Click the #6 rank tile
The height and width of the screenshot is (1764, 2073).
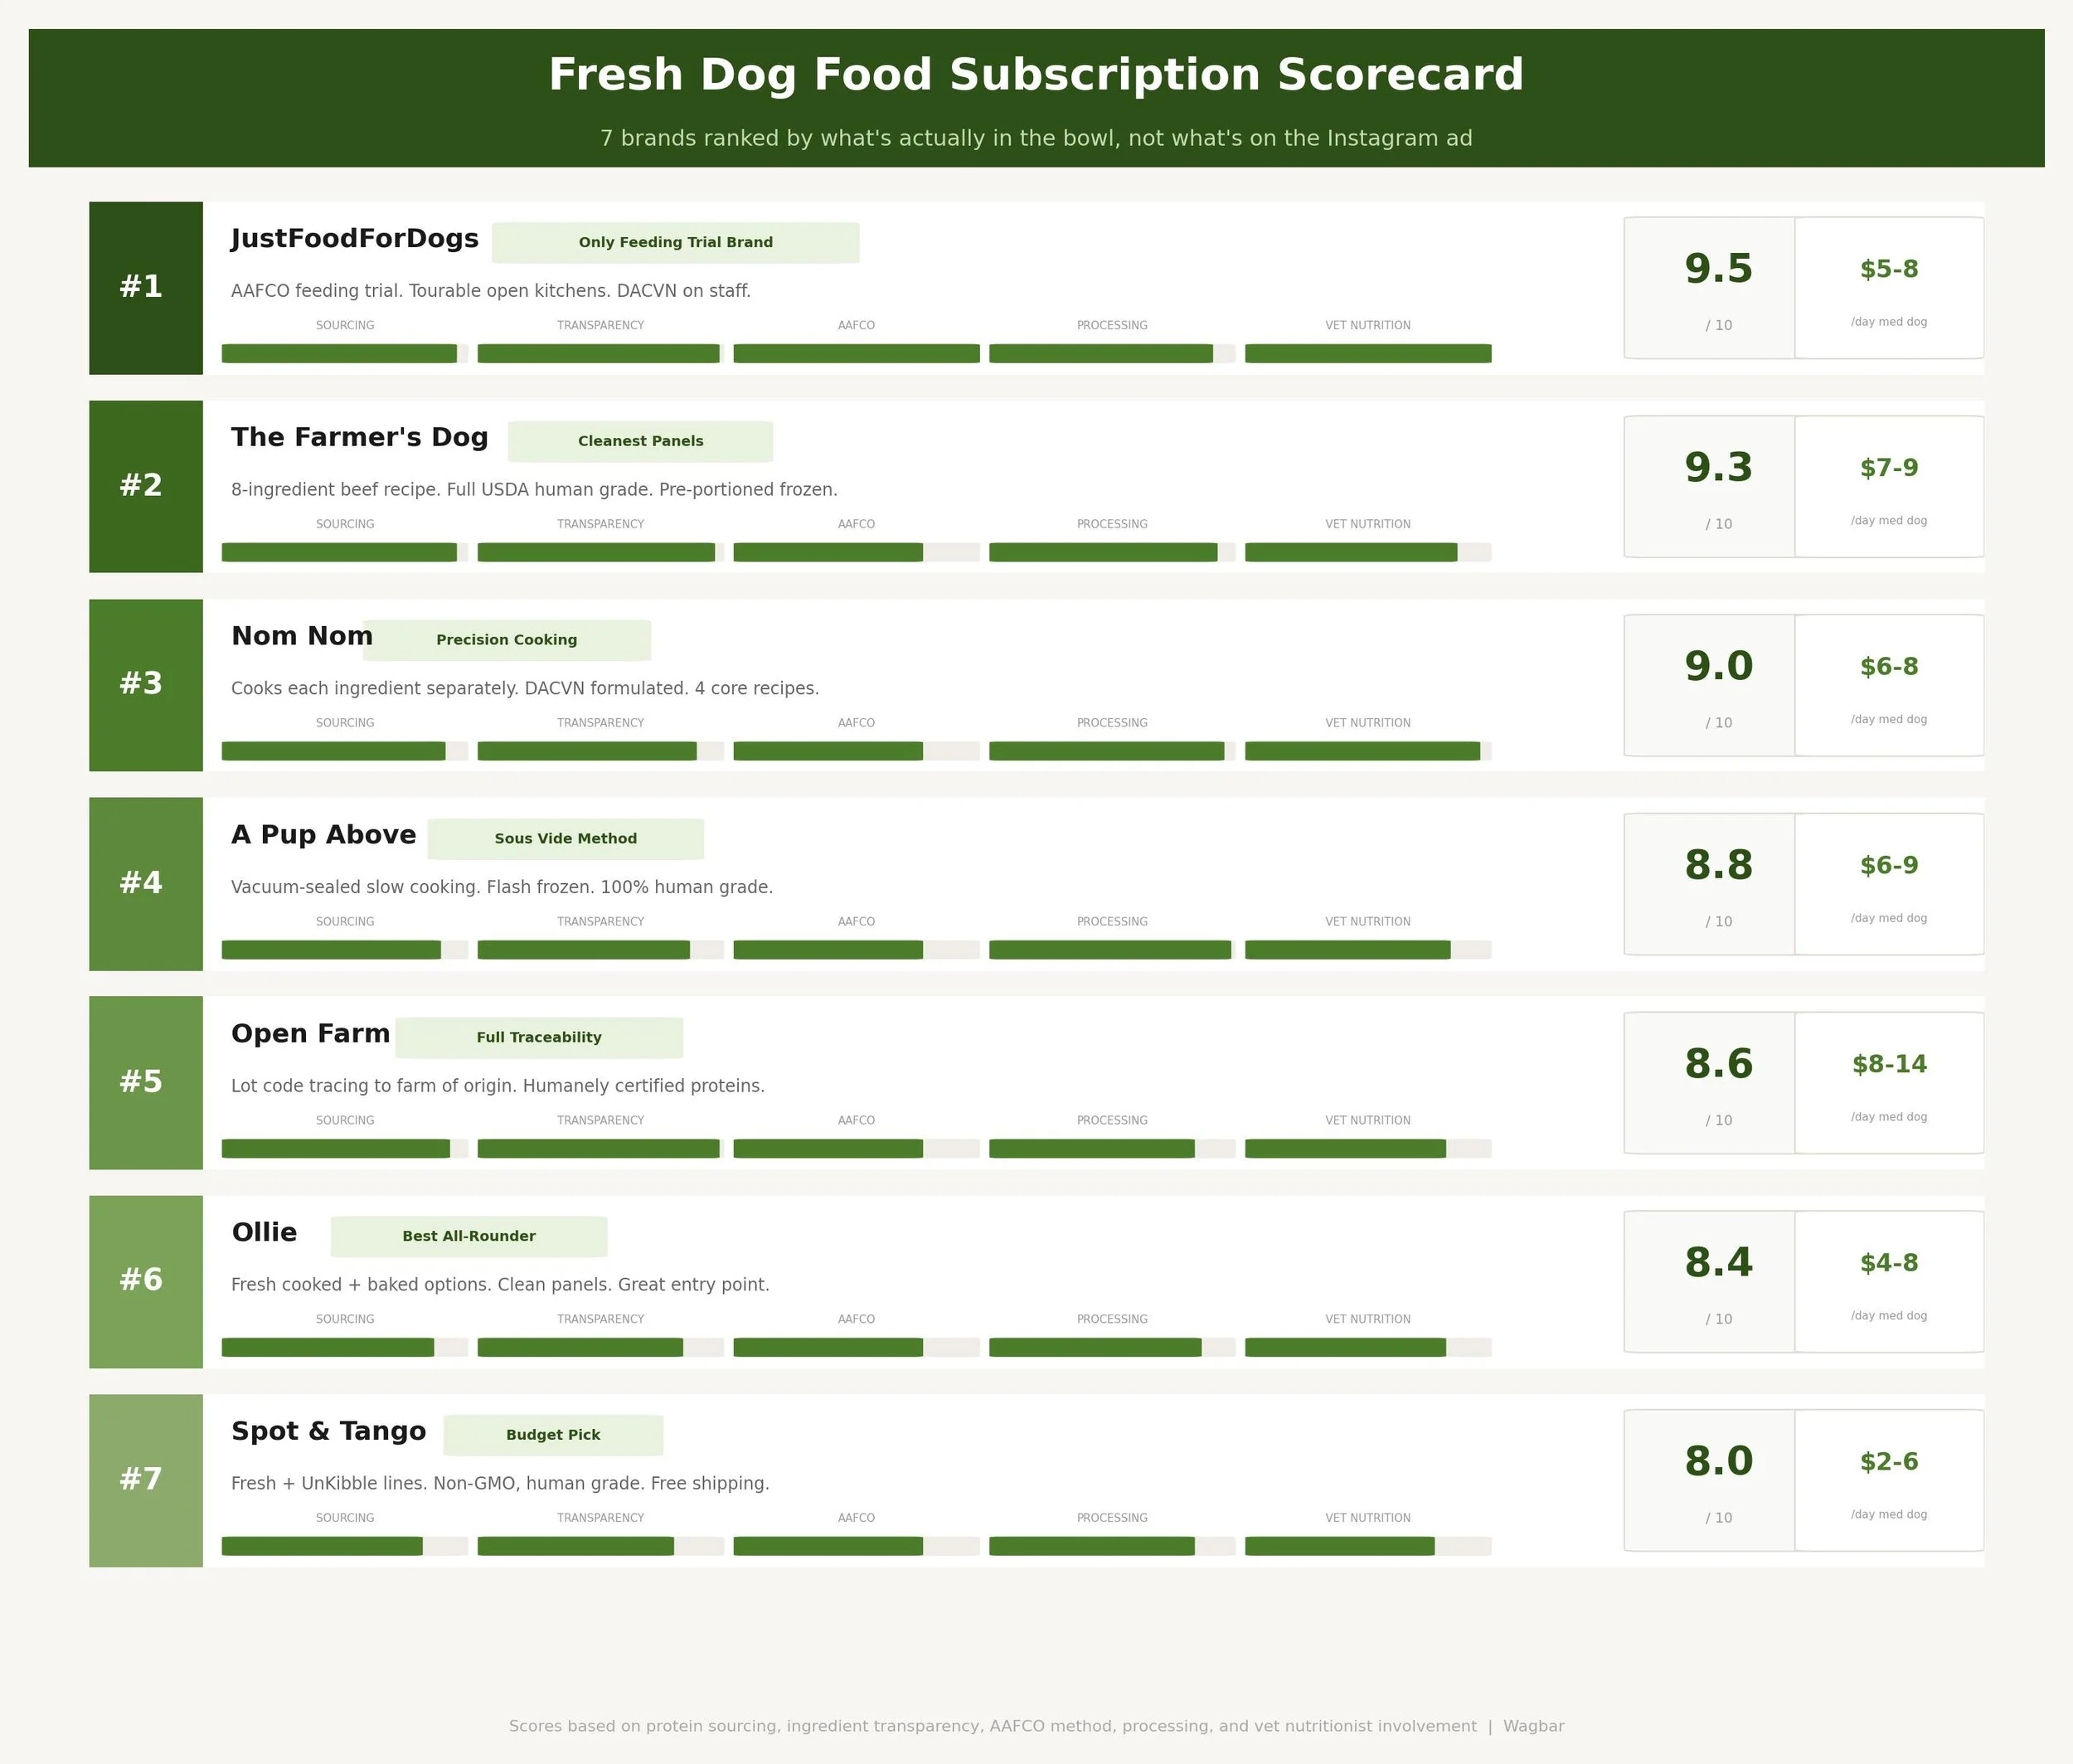click(146, 1282)
